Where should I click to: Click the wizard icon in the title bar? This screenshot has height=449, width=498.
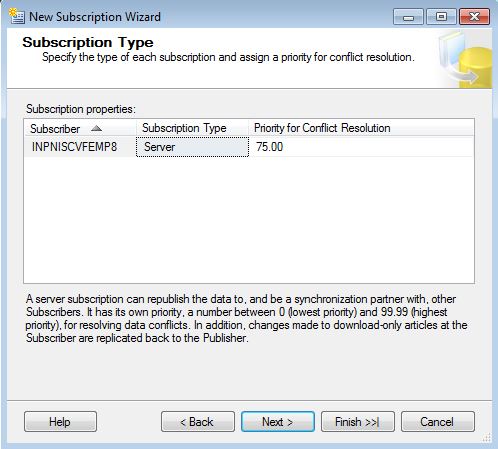click(17, 16)
